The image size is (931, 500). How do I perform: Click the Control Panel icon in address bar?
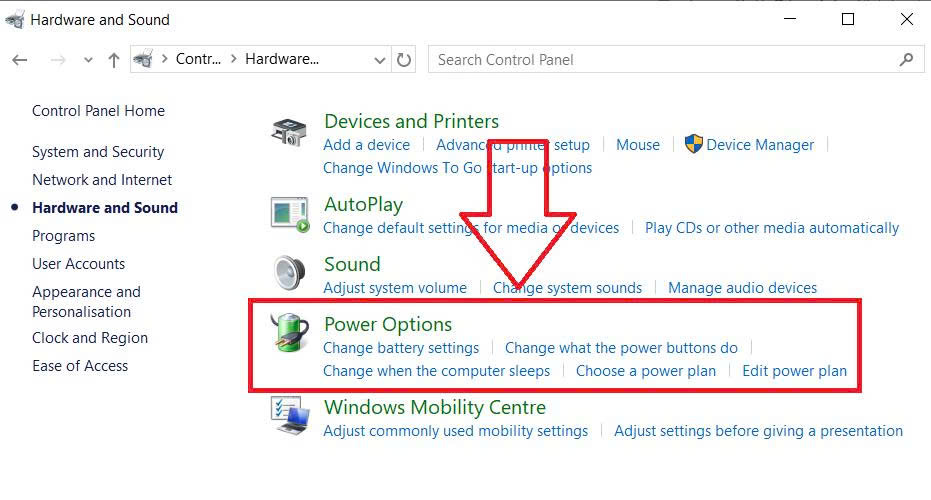[143, 59]
